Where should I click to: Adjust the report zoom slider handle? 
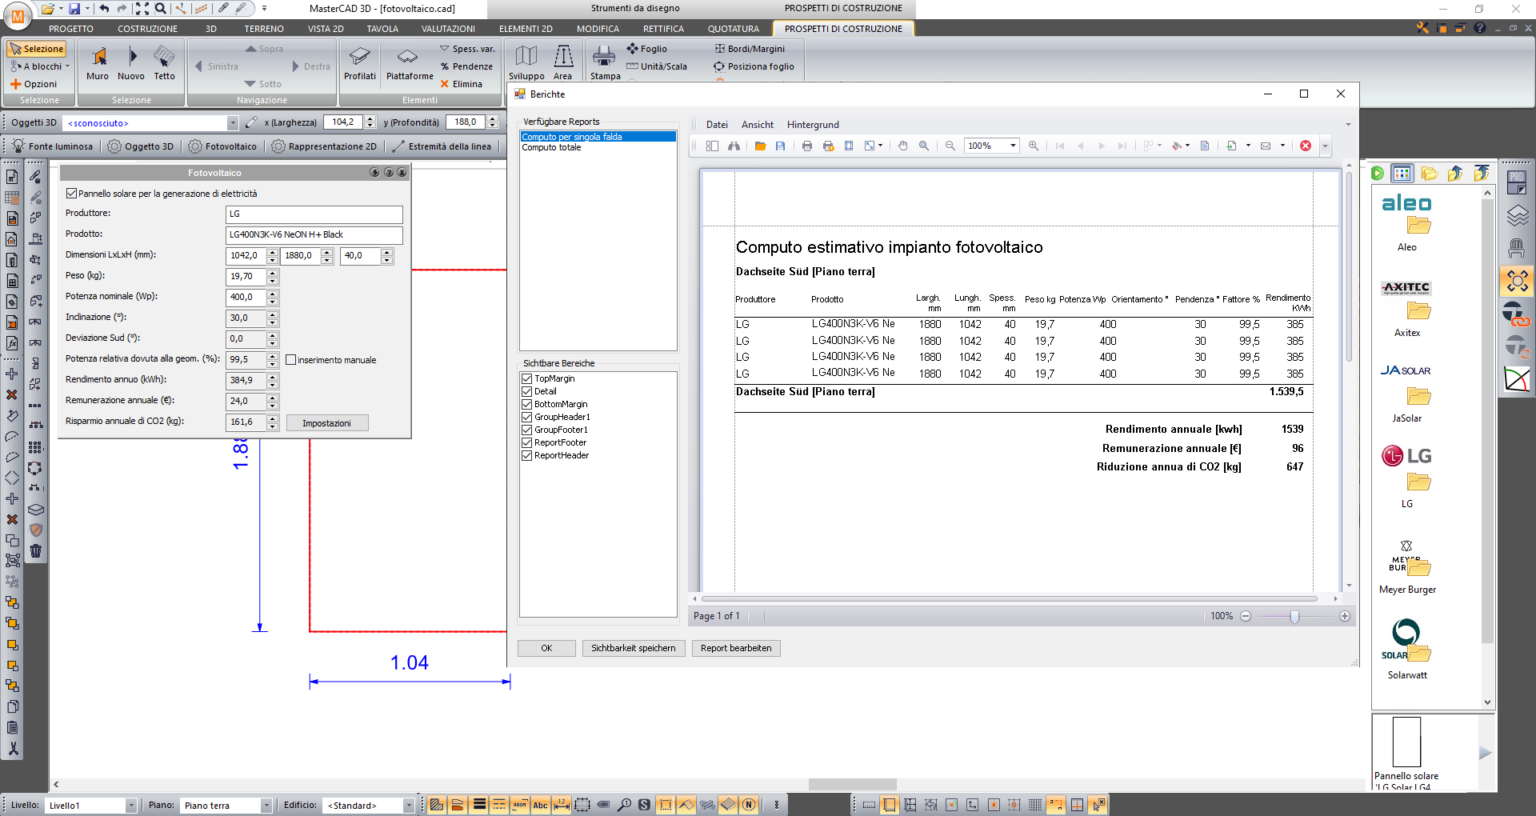click(x=1294, y=616)
